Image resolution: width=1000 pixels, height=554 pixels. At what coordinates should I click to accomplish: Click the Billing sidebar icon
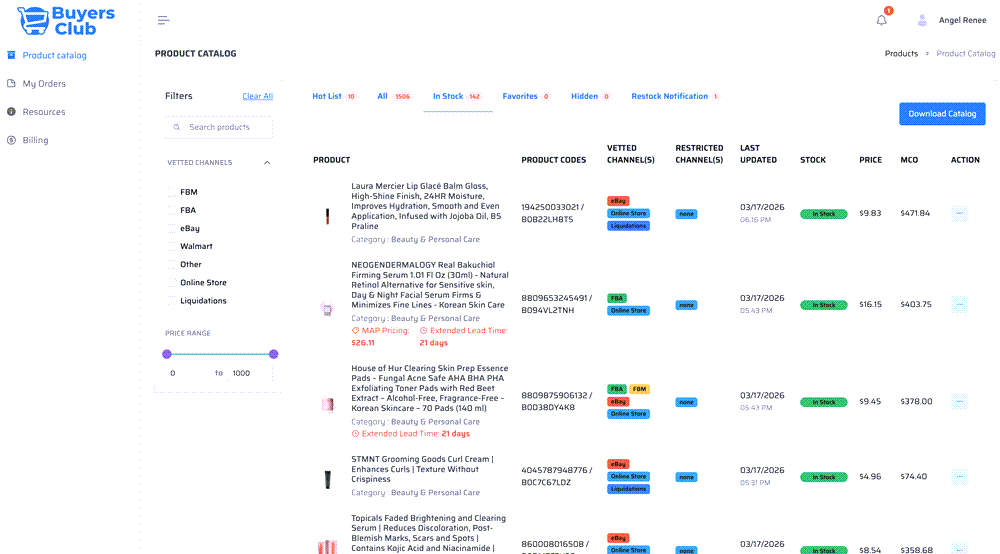click(11, 140)
